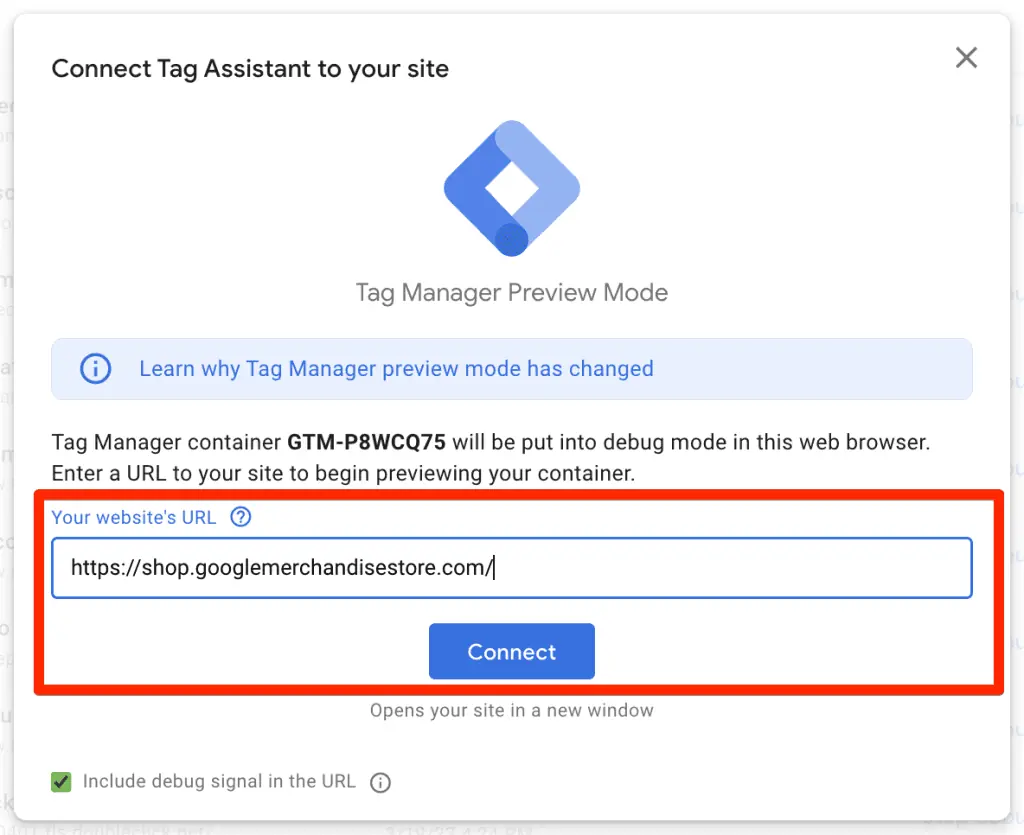Screen dimensions: 1024x835
Task: Click the "Tag Manager Preview Mode" title
Action: (x=511, y=293)
